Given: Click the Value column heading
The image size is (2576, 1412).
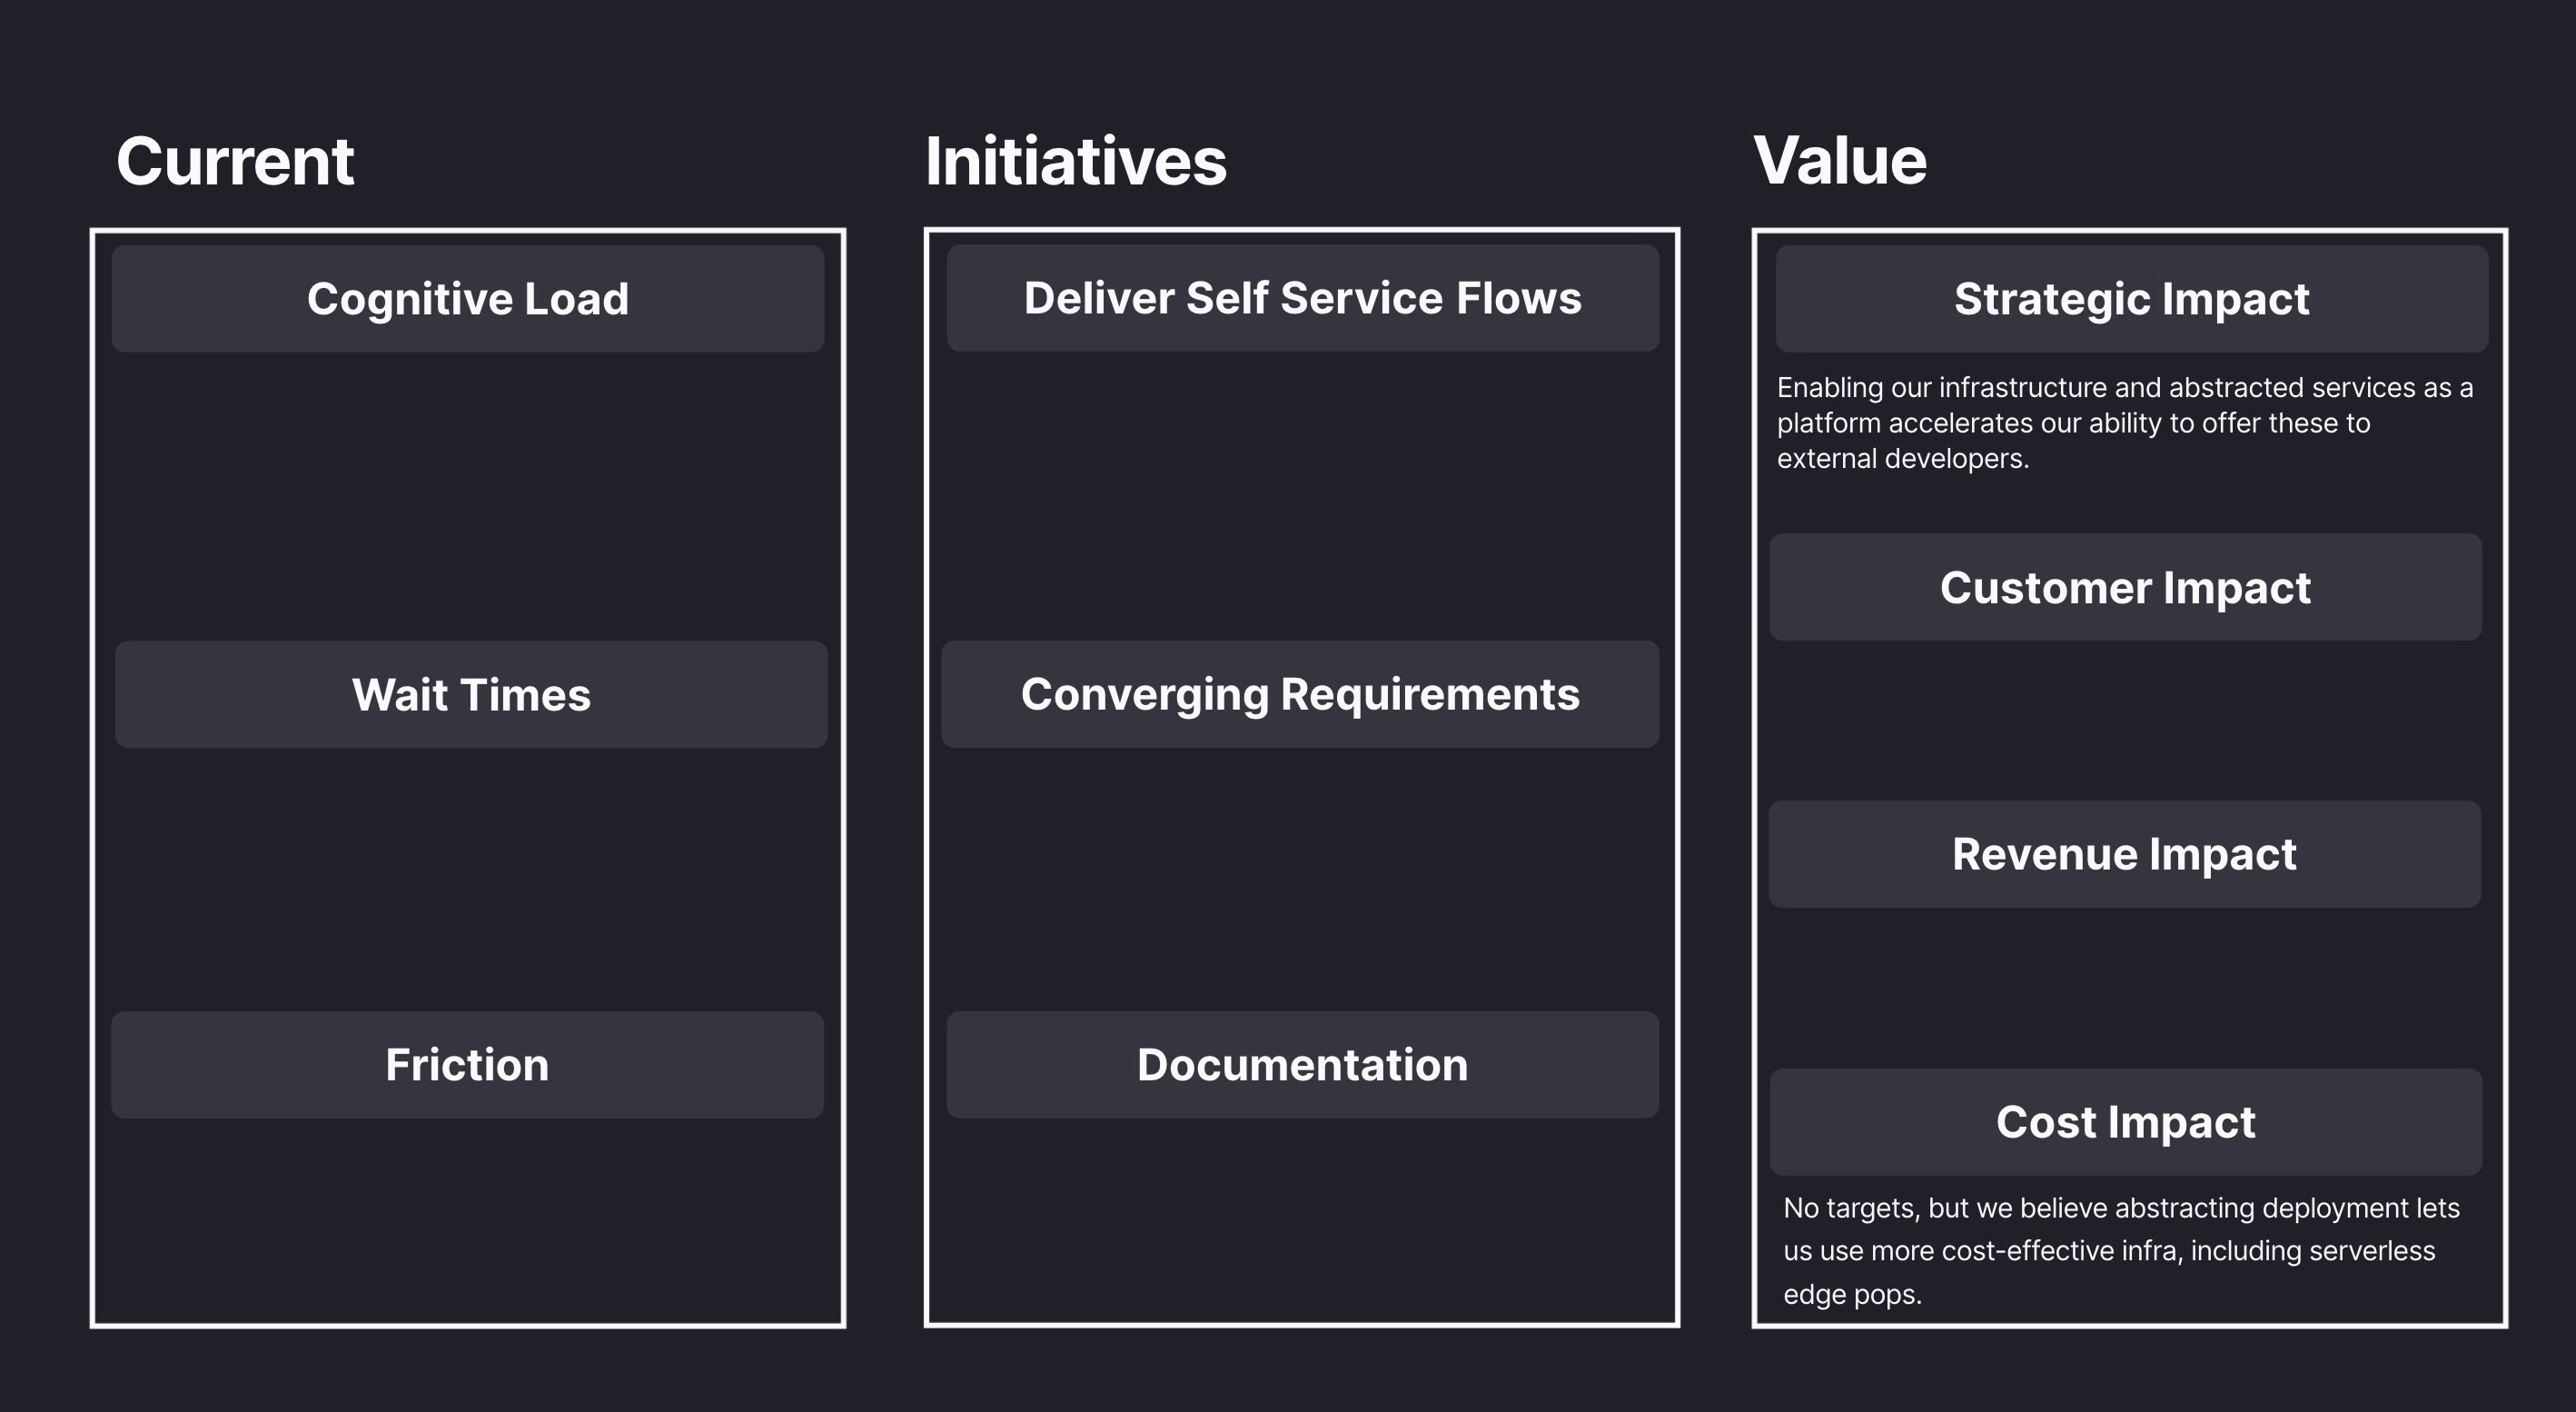Looking at the screenshot, I should pyautogui.click(x=1839, y=161).
